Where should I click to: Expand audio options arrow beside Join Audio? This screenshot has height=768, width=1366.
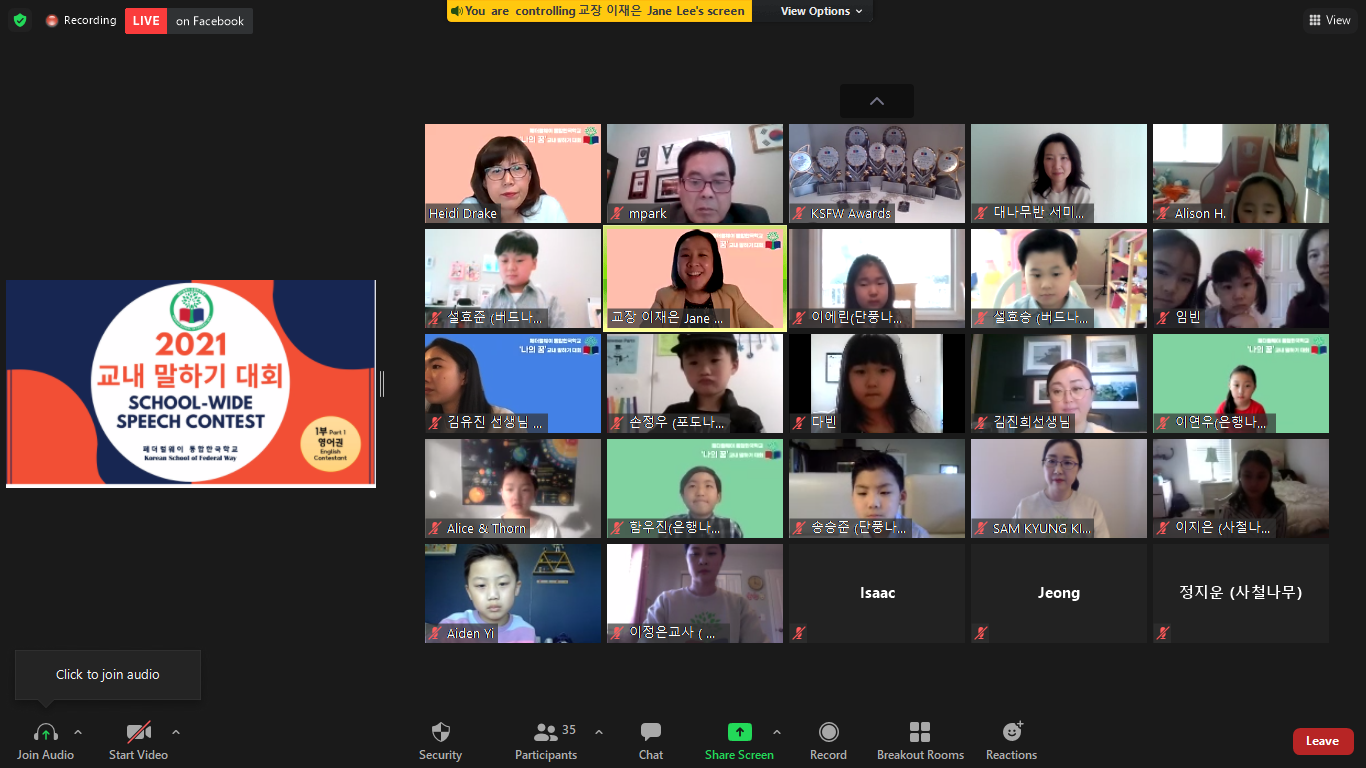[x=78, y=732]
